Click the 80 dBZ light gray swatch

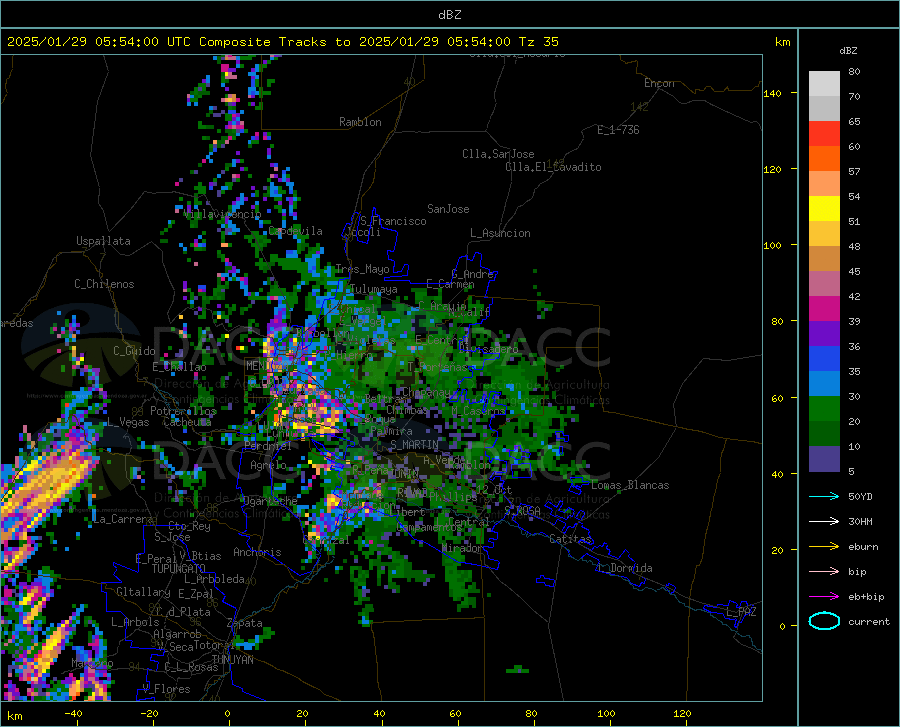point(824,83)
